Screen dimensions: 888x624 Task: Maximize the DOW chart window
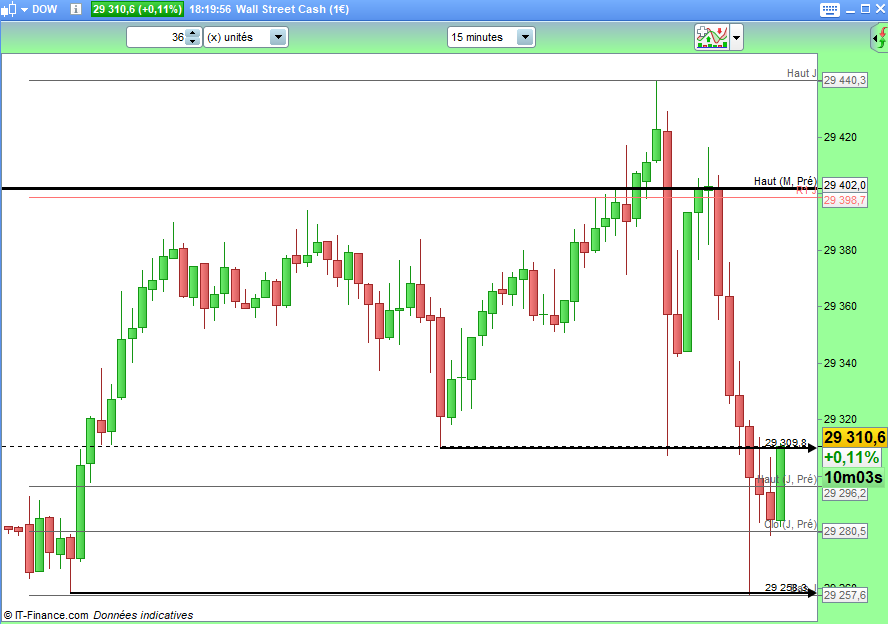(865, 9)
